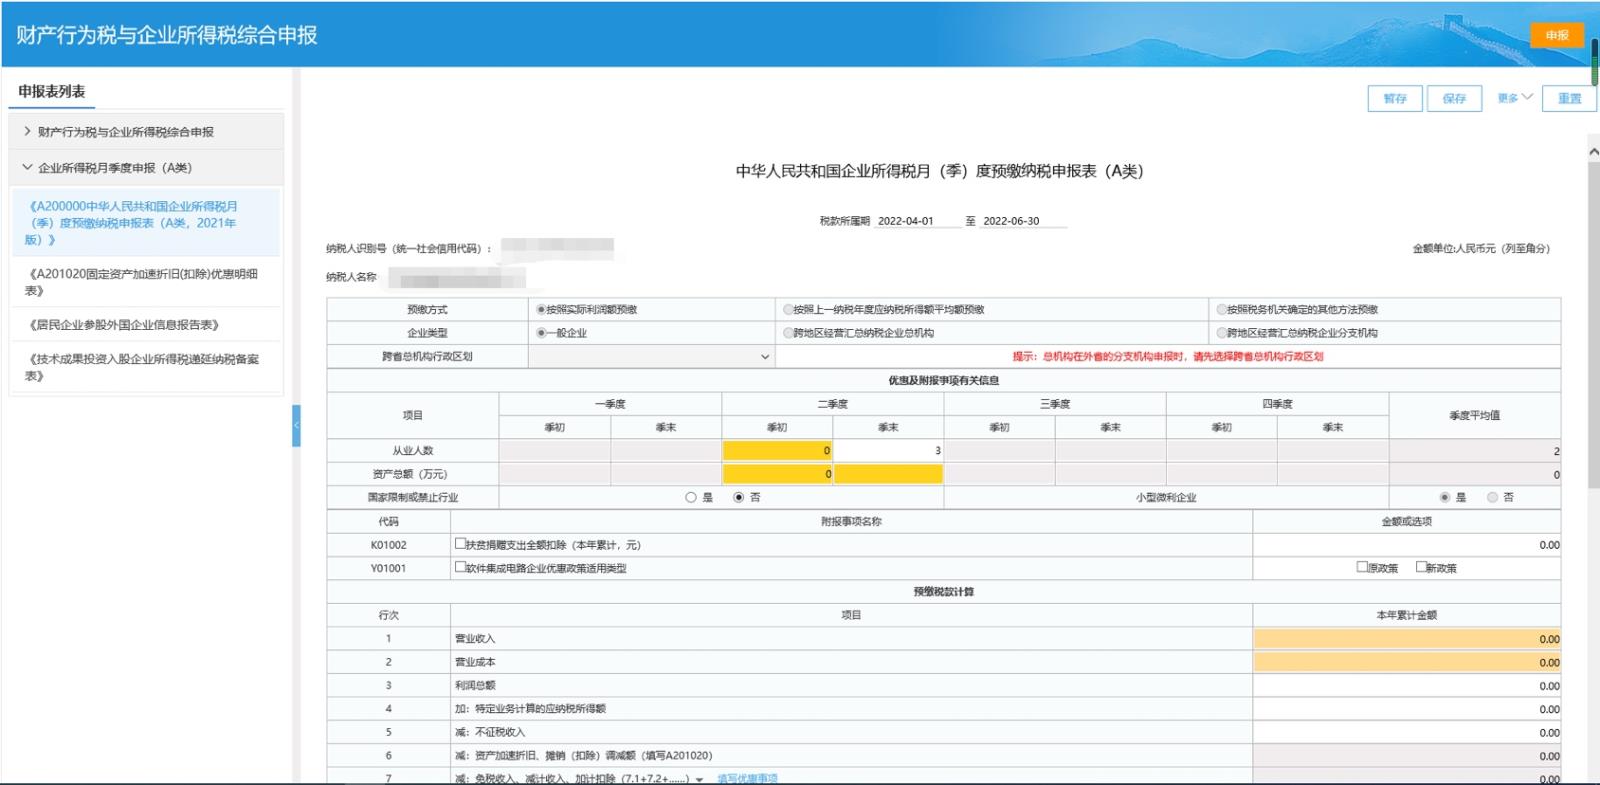Collapse the 企业所得税月季度申报（A类） section
Image resolution: width=1600 pixels, height=785 pixels.
pos(28,167)
